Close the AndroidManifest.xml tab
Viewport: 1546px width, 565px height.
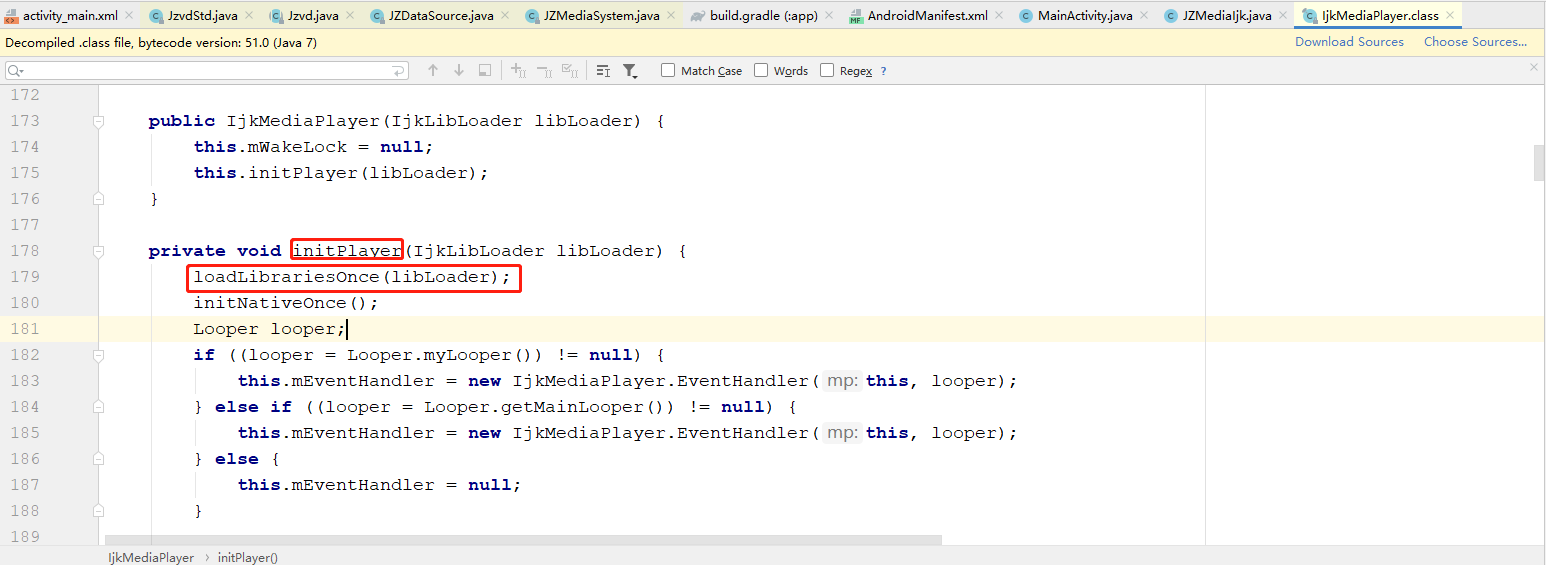pyautogui.click(x=999, y=16)
